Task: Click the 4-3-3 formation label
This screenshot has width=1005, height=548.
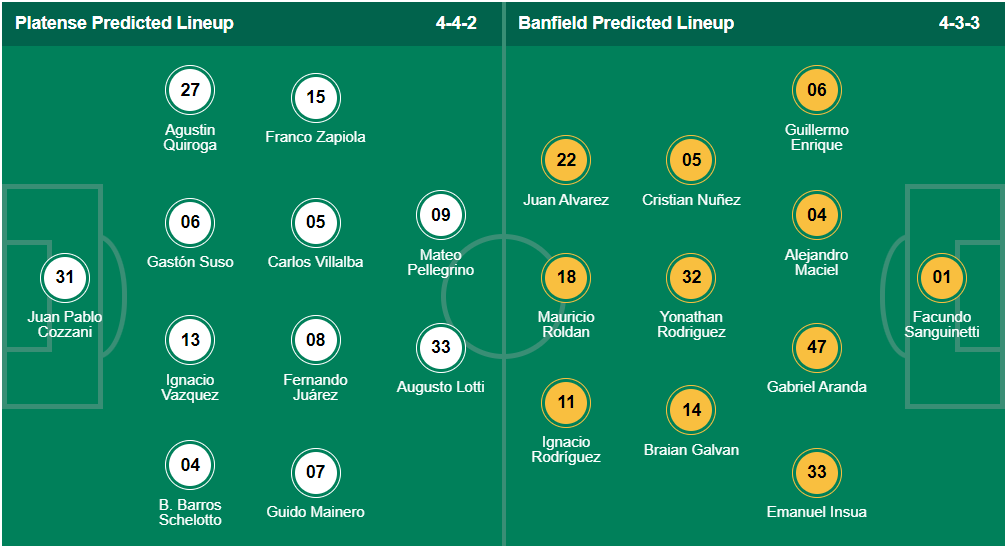Action: [959, 23]
